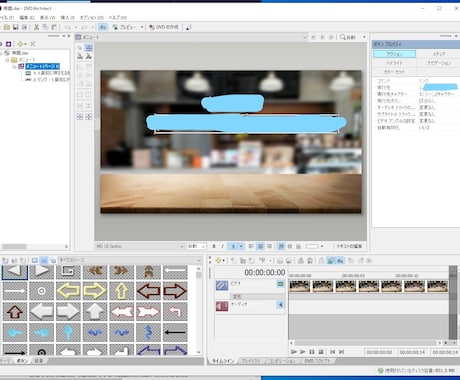Select the sizing tool next to arrow tool
Image resolution: width=460 pixels, height=380 pixels.
coord(89,48)
